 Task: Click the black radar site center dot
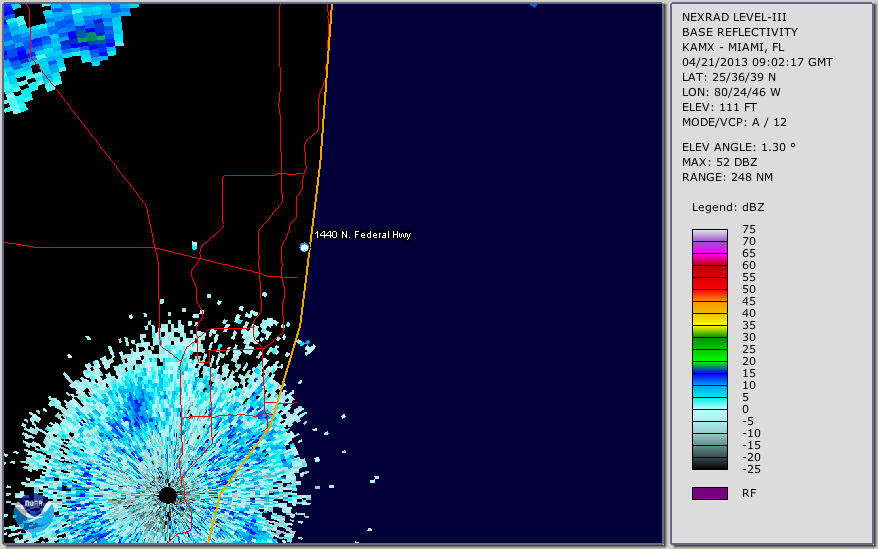click(167, 495)
